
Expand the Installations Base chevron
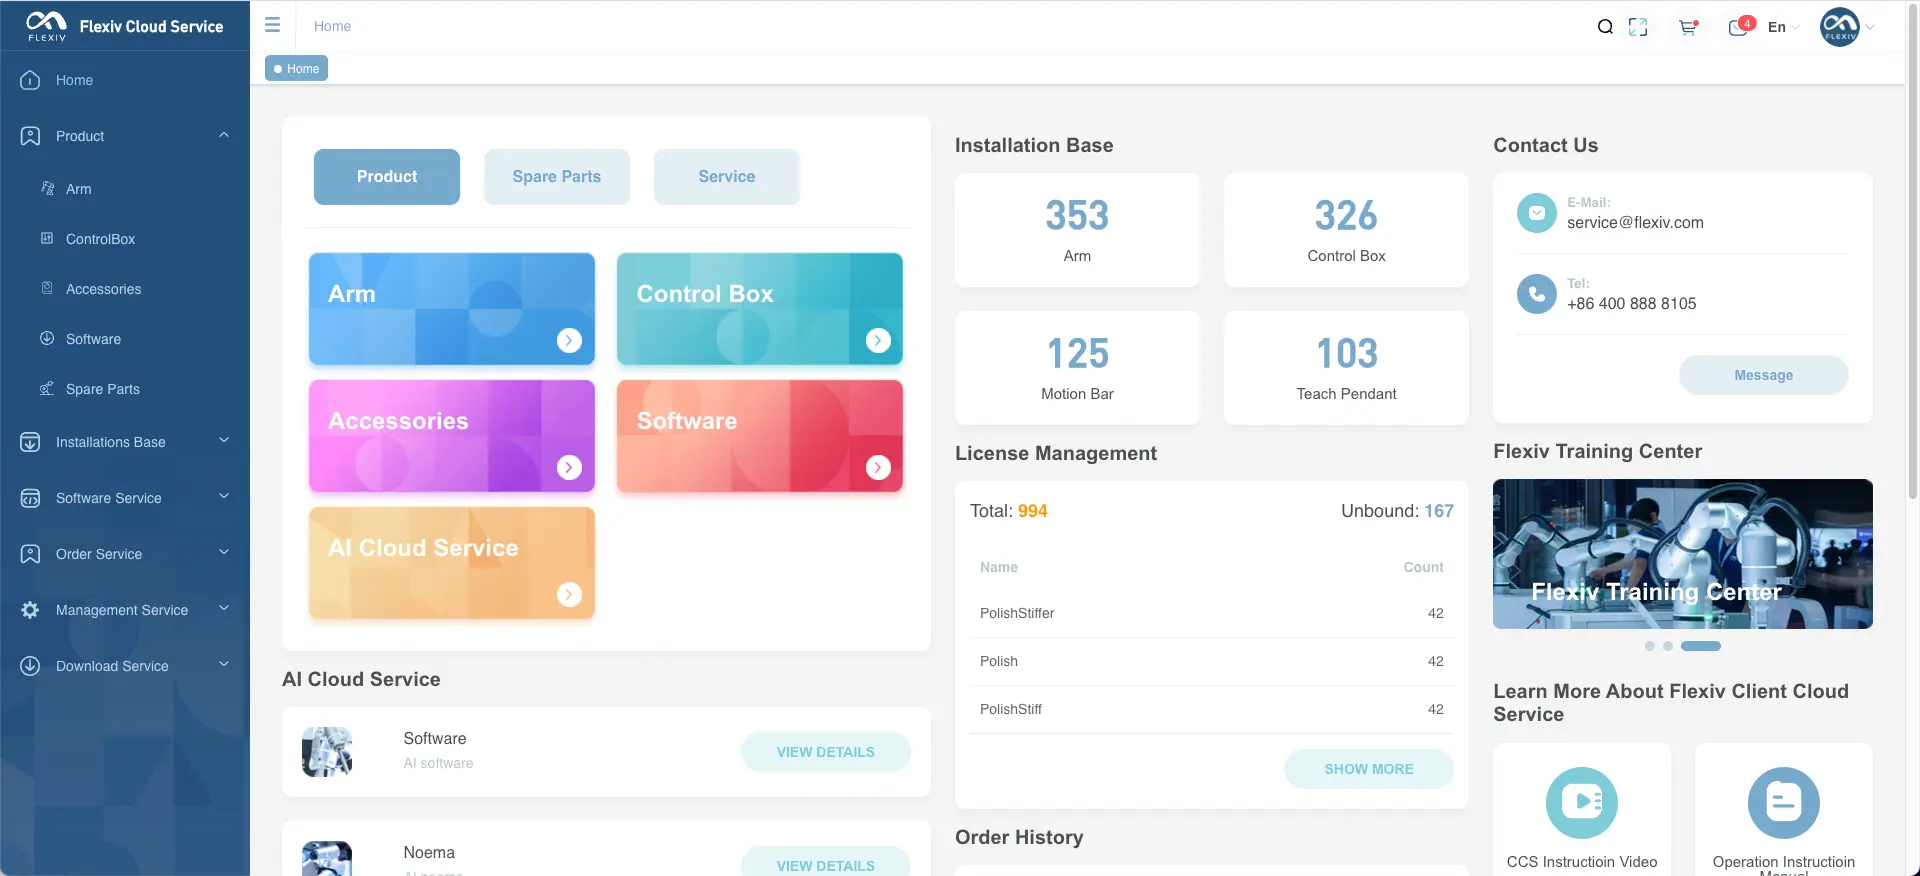coord(224,440)
